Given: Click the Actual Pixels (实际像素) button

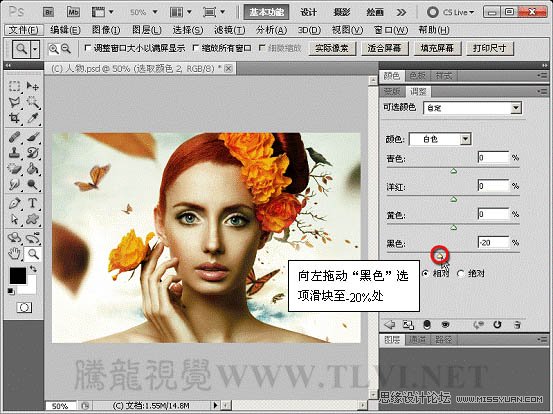Looking at the screenshot, I should point(332,48).
